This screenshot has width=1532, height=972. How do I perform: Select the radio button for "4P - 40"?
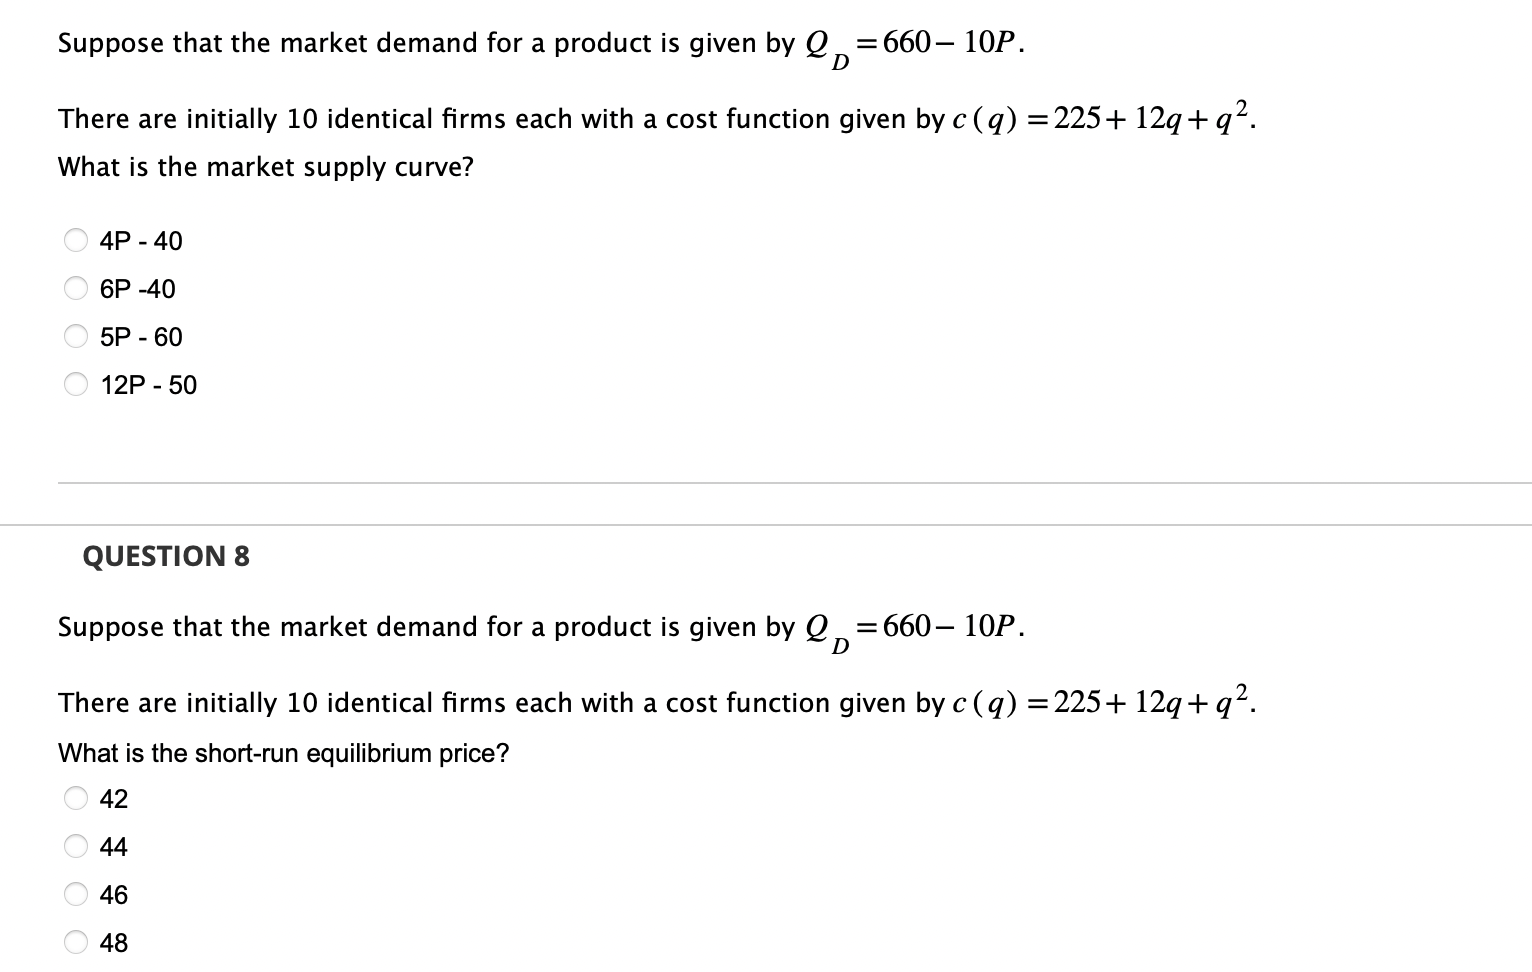point(75,239)
